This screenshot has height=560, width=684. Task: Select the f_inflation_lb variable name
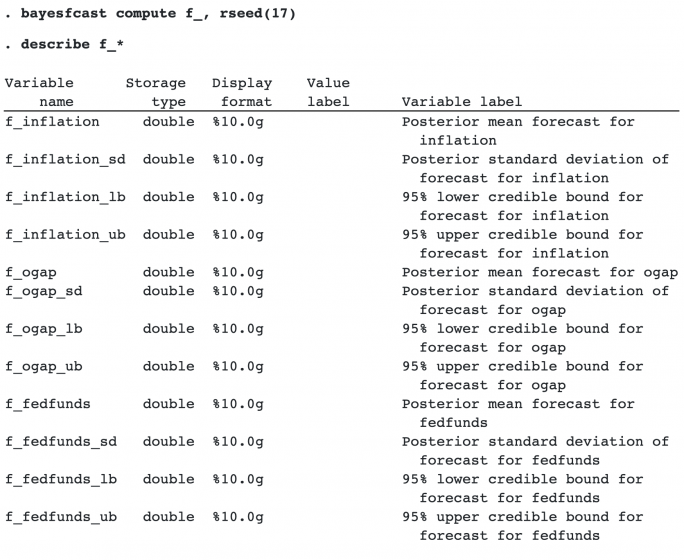[65, 197]
